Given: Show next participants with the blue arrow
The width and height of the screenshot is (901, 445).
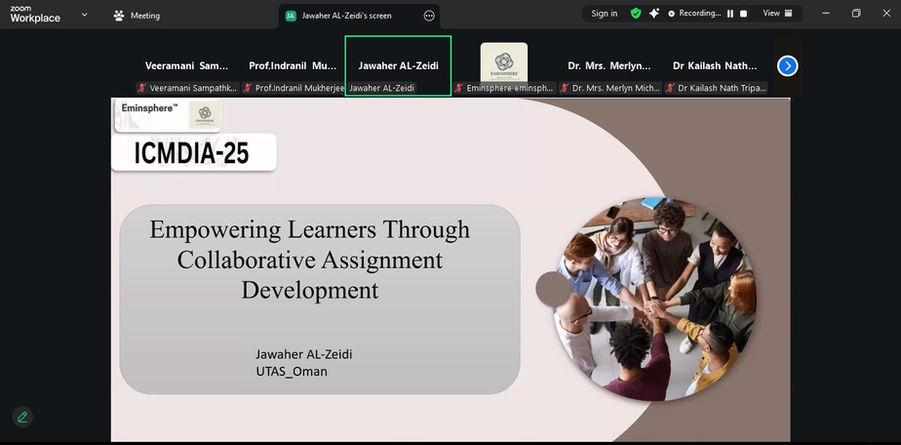Looking at the screenshot, I should click(x=787, y=66).
